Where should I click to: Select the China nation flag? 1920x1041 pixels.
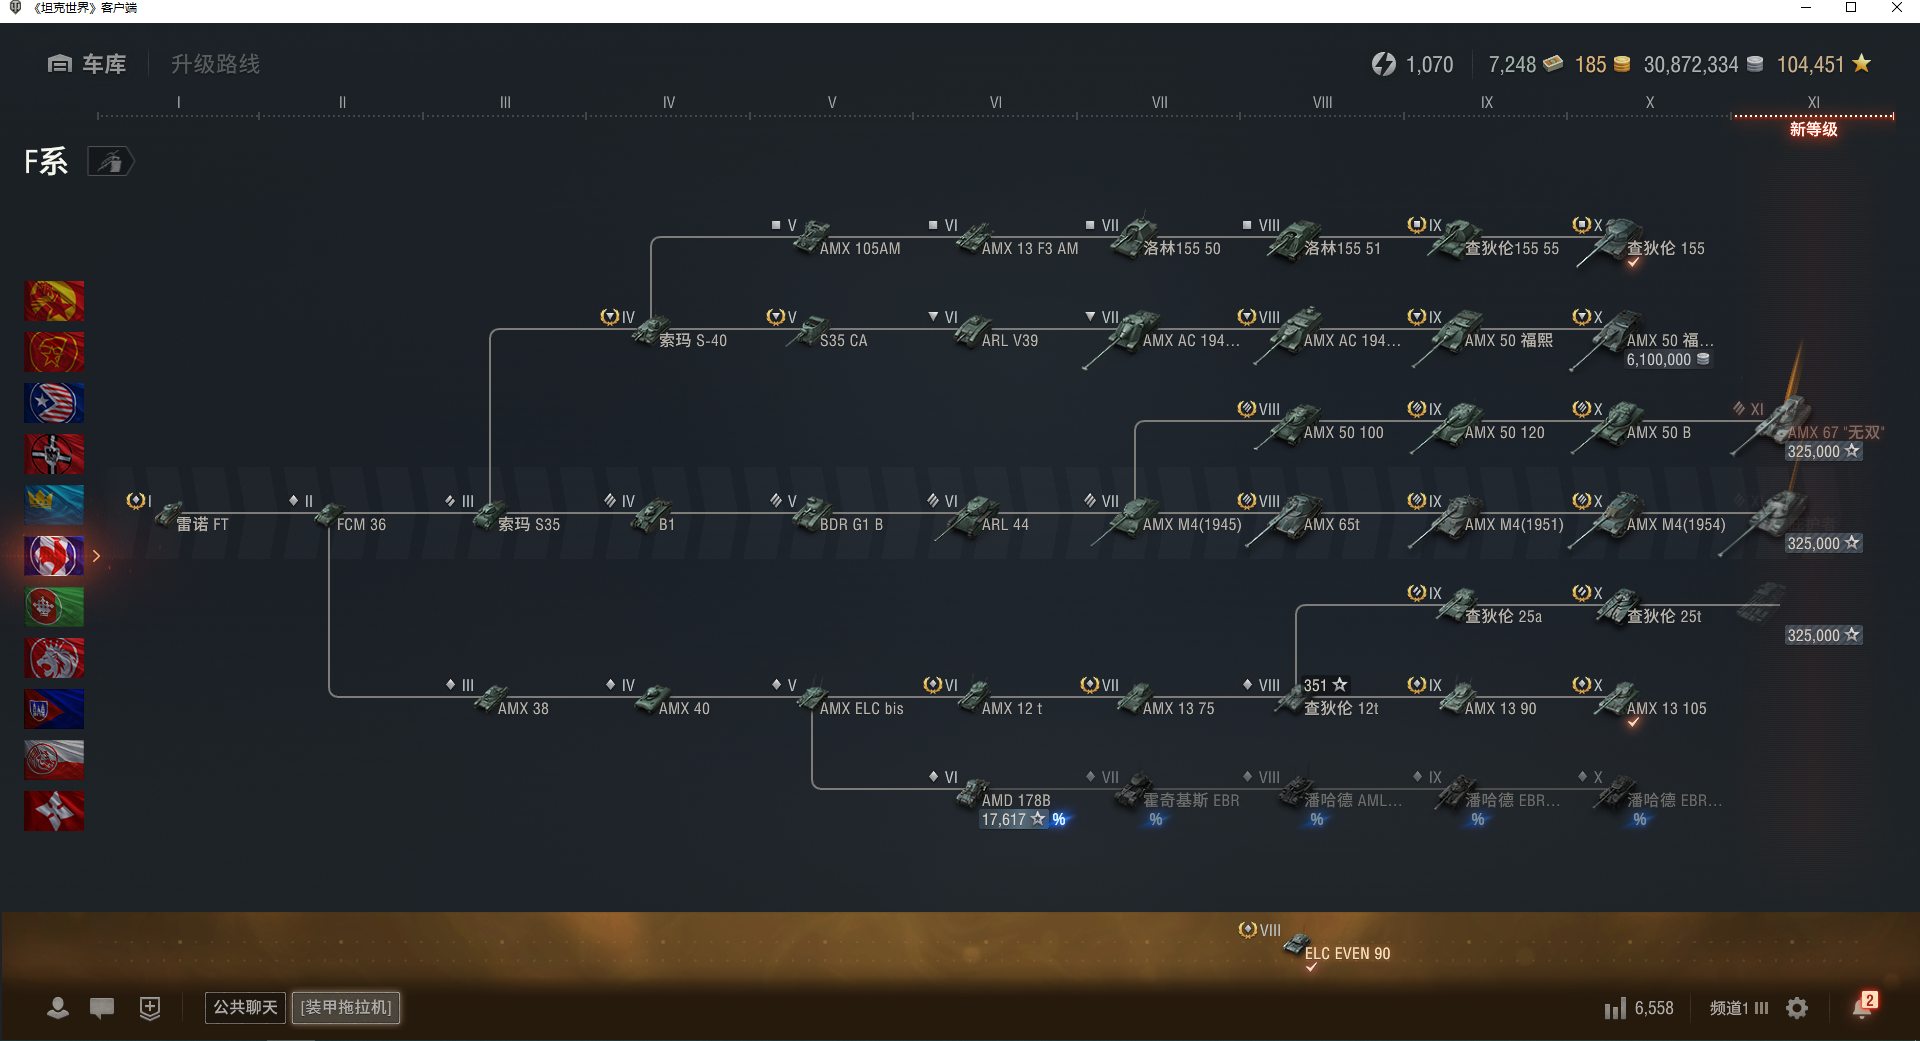pyautogui.click(x=54, y=301)
